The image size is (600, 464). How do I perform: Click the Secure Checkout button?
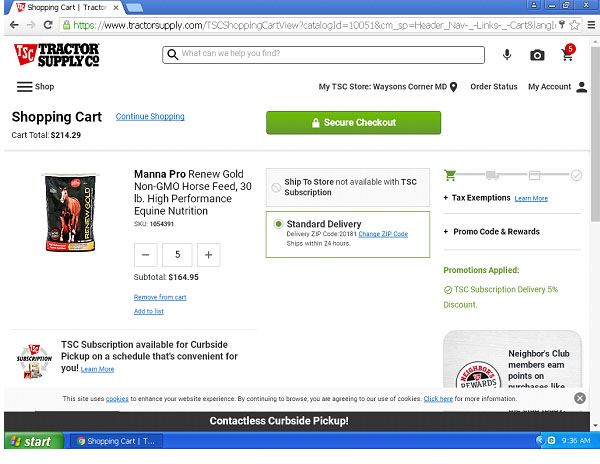pyautogui.click(x=353, y=123)
